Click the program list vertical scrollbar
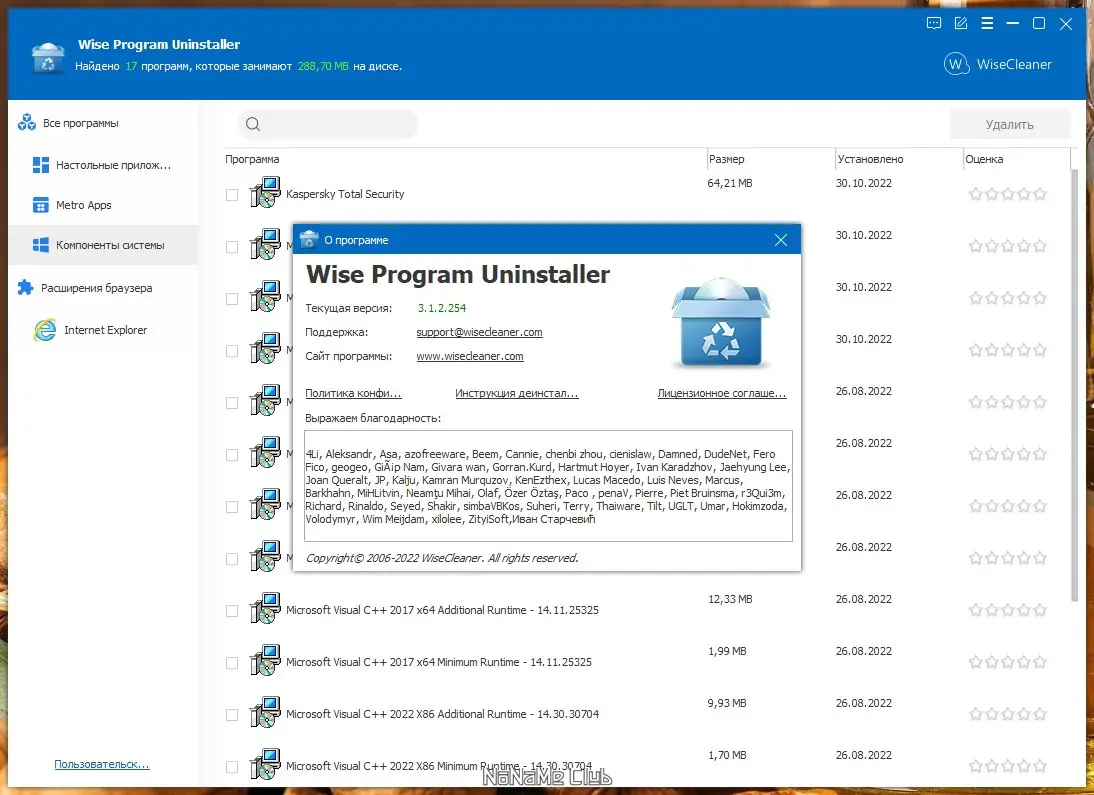 pos(1075,384)
